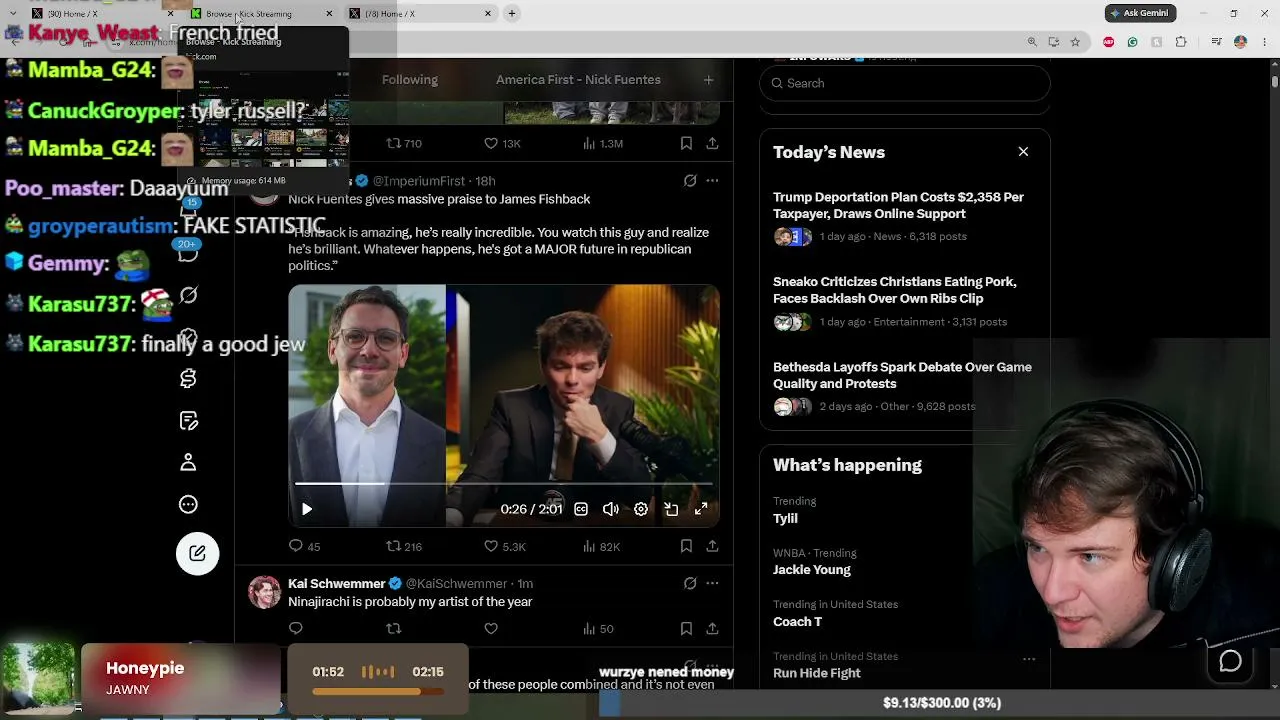
Task: Open Grok icon in the X sidebar
Action: 188,296
